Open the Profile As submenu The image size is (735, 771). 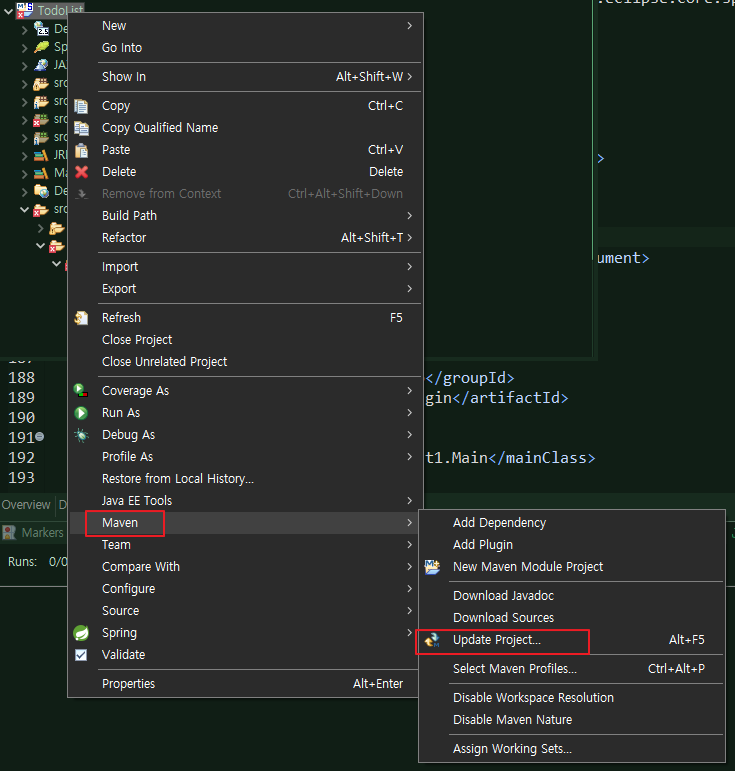click(x=244, y=457)
